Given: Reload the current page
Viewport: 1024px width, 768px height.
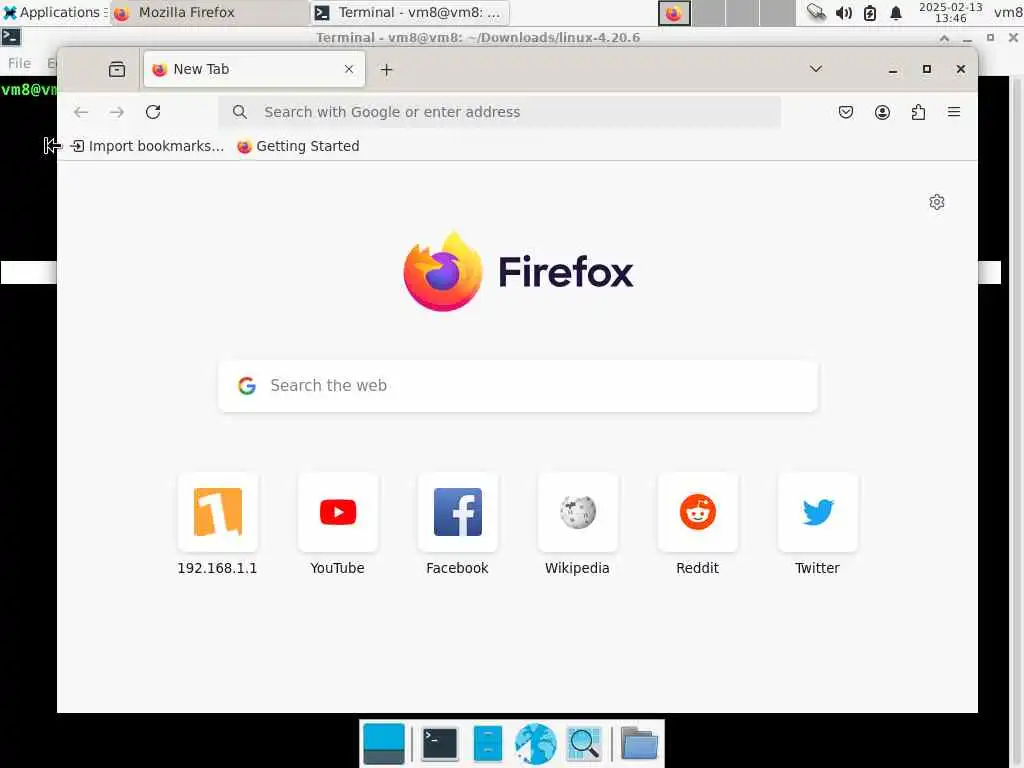Looking at the screenshot, I should pos(153,112).
